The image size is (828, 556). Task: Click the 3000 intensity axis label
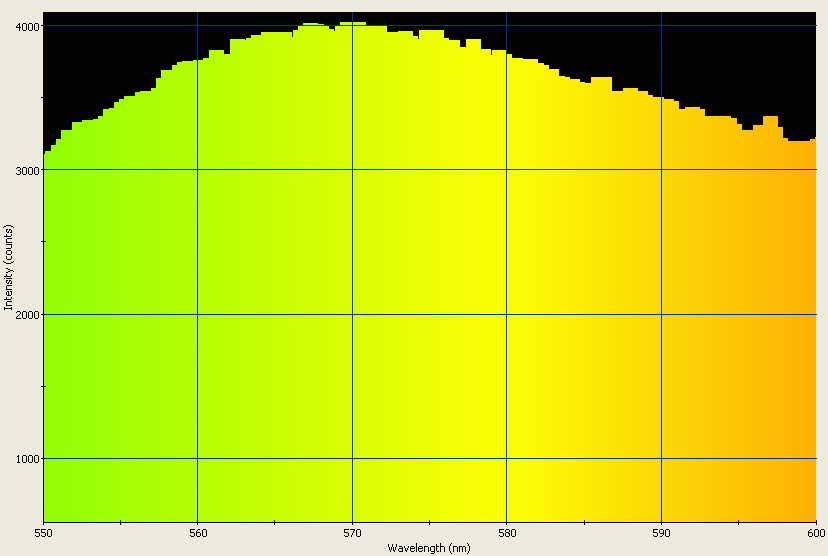(x=27, y=170)
